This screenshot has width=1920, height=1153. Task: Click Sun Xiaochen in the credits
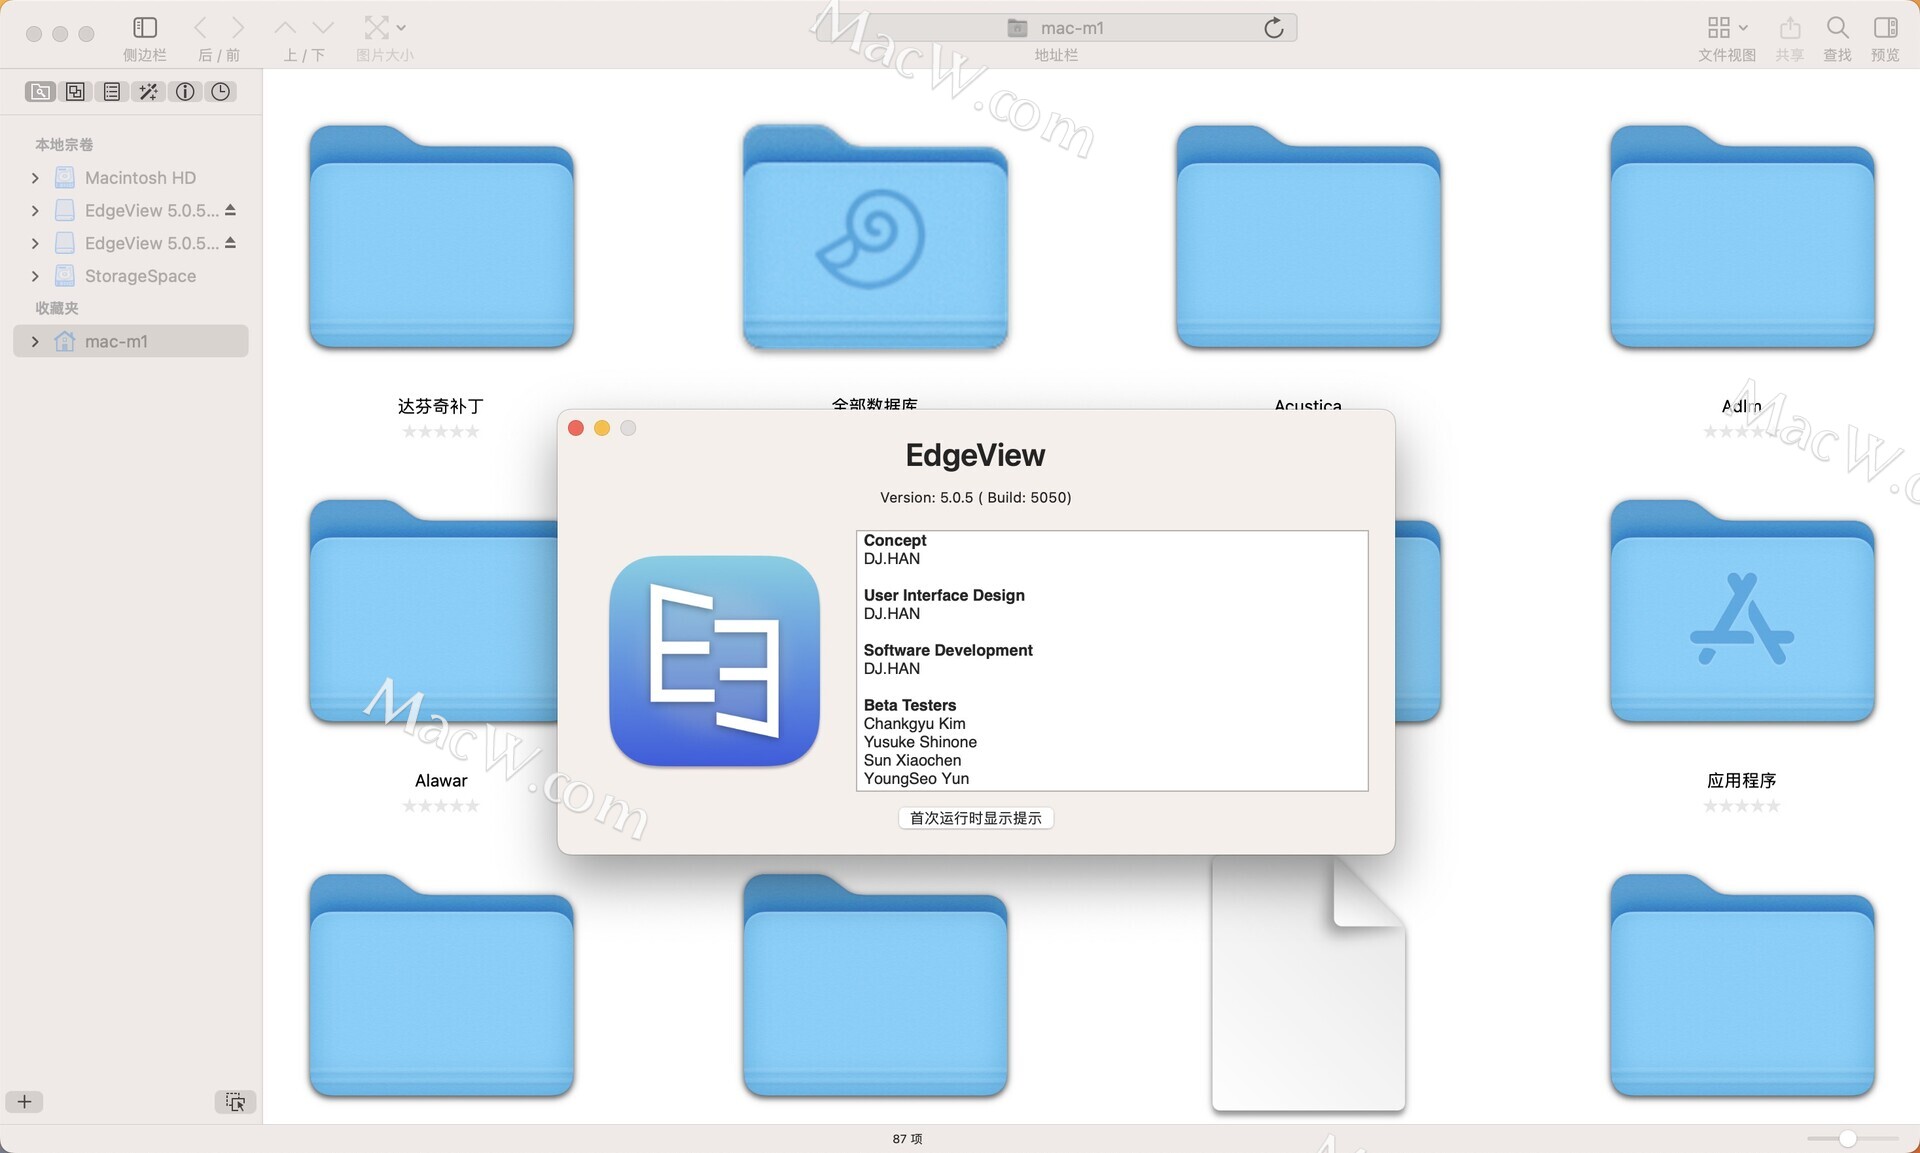(912, 760)
